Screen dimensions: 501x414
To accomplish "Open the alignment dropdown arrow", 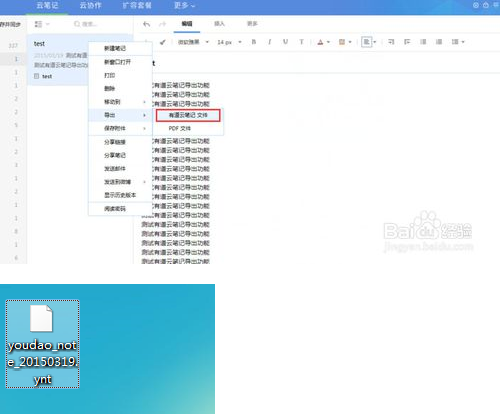I will point(374,42).
